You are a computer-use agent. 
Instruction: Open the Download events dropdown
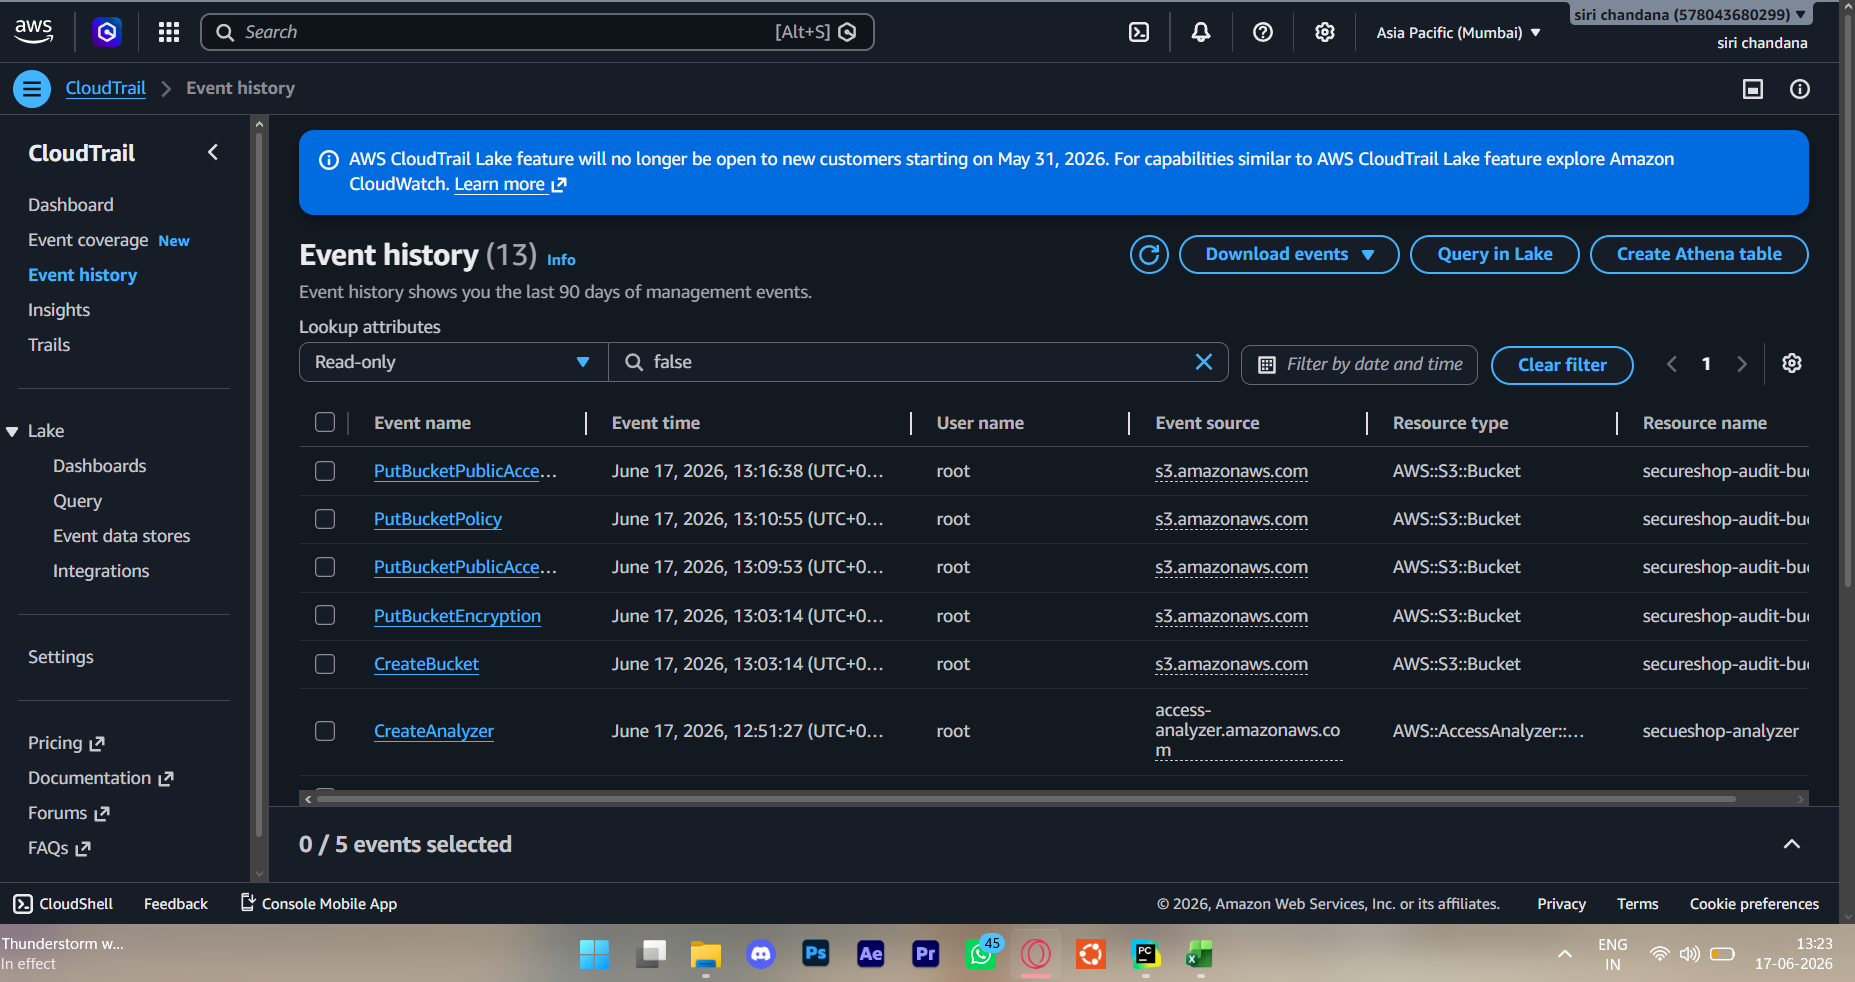coord(1289,254)
